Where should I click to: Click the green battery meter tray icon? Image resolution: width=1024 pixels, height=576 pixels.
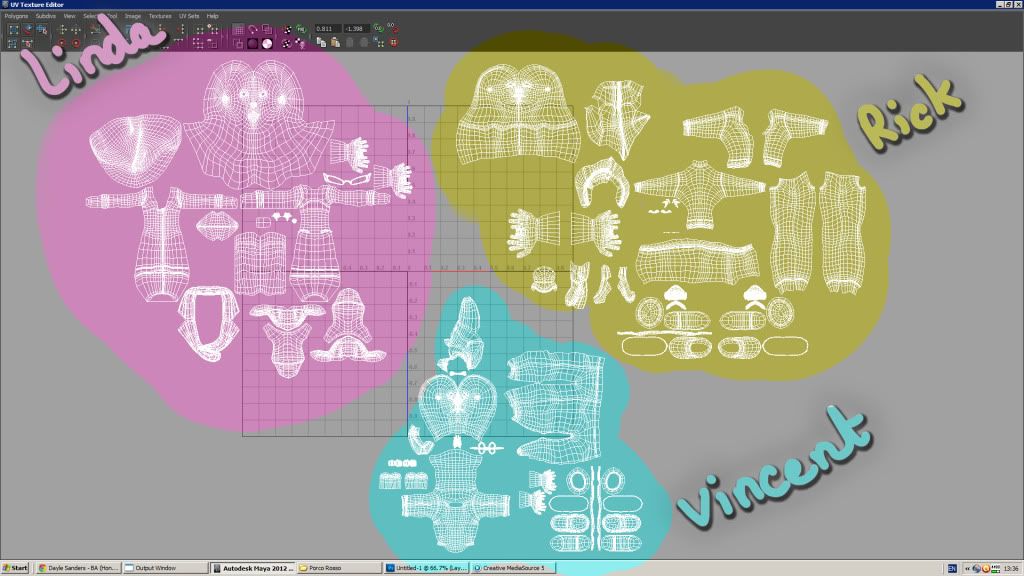995,569
